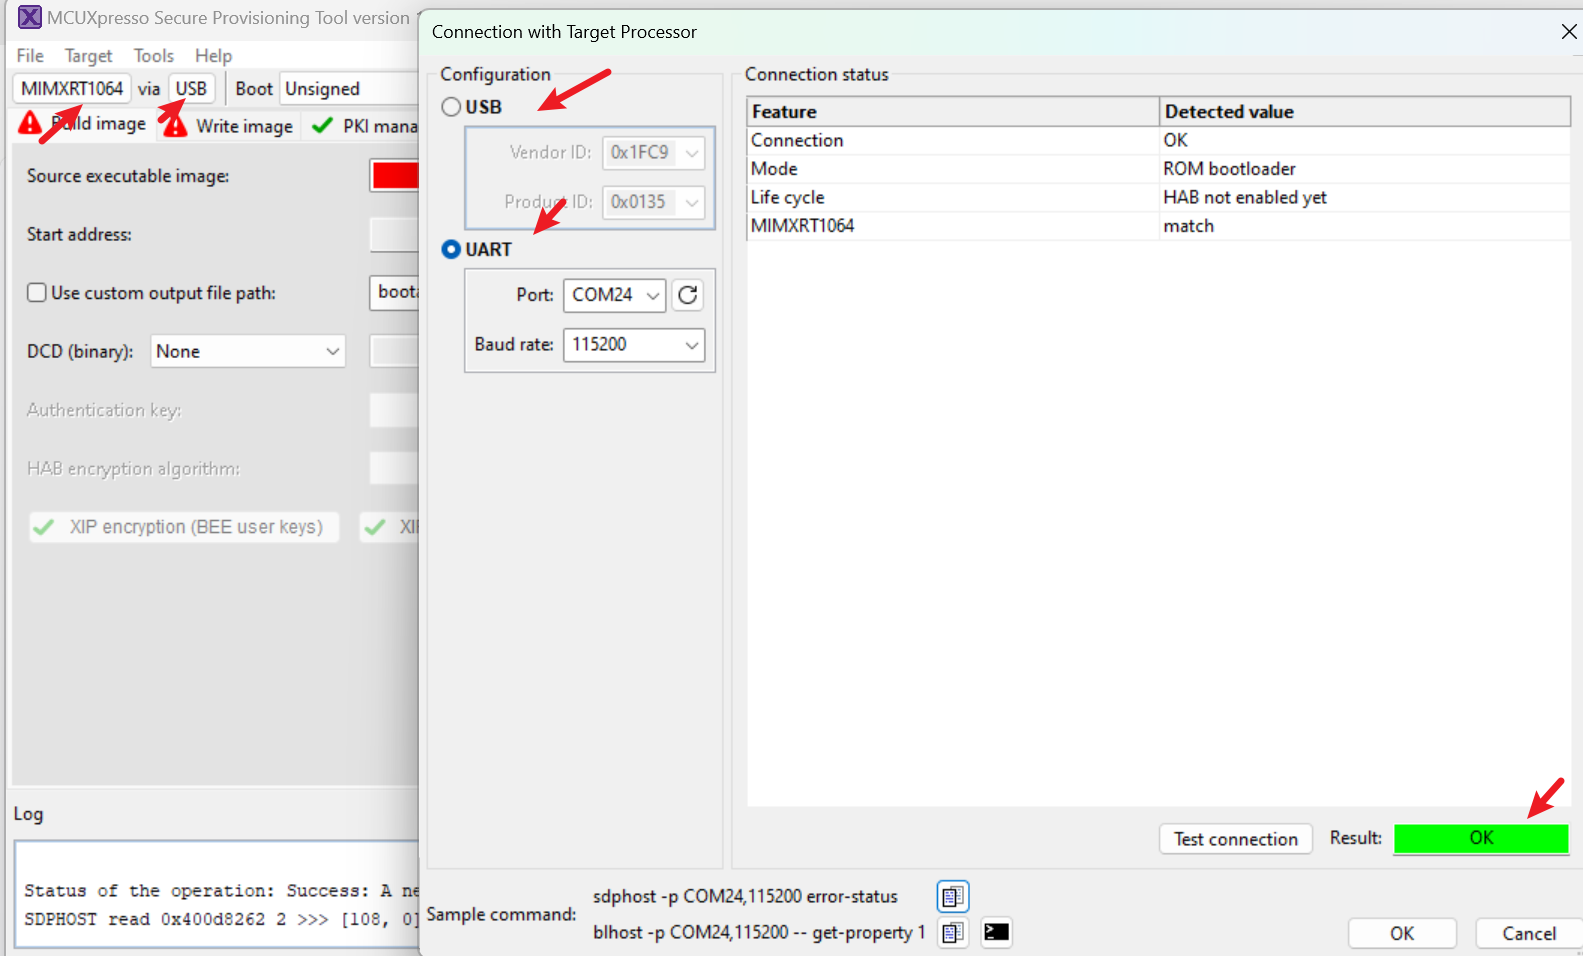Select the ROM bootloader value cell
Screen dimensions: 1583x956
(x=1365, y=169)
